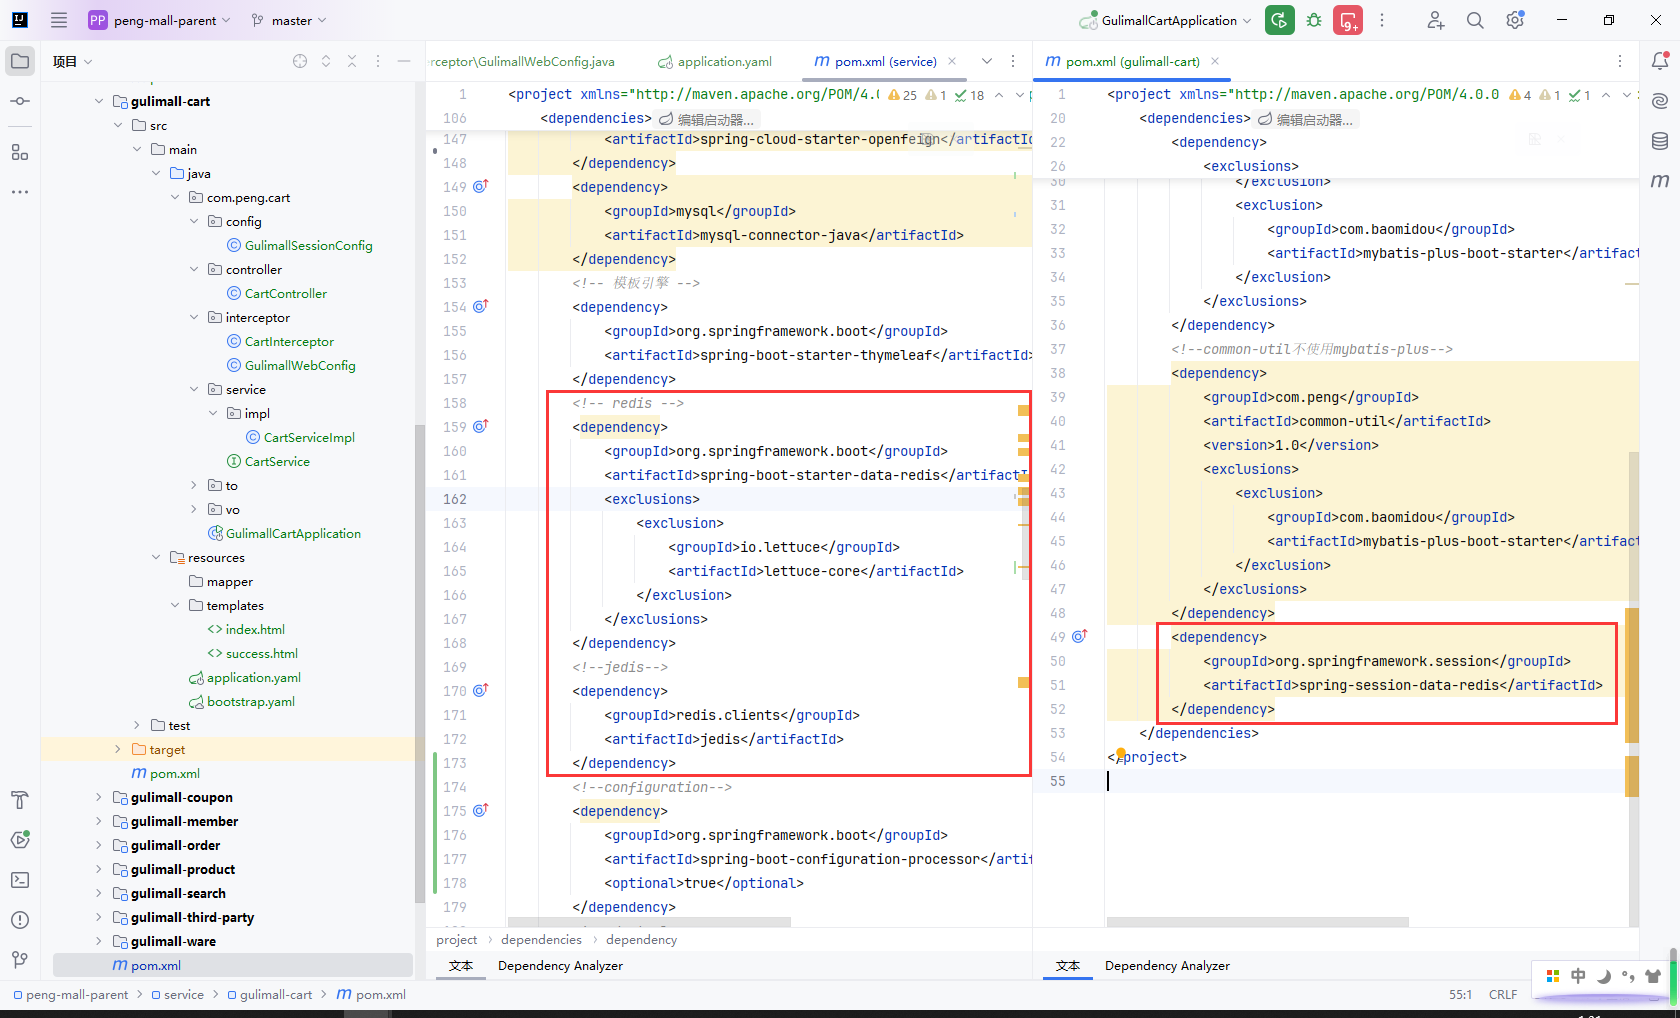Open bootstrap.yaml file
The height and width of the screenshot is (1018, 1680).
[x=250, y=701]
